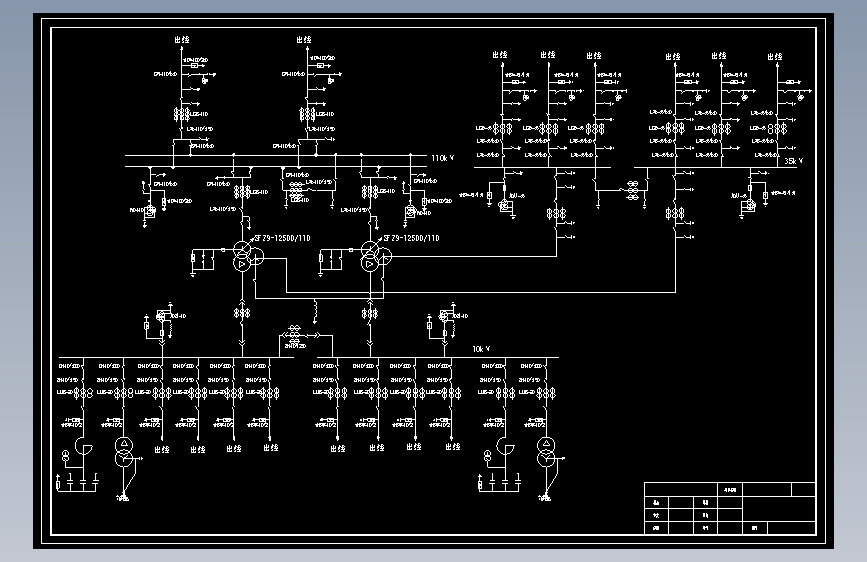Click the first 110kV 出线 label at top left
The image size is (867, 562).
[x=182, y=40]
